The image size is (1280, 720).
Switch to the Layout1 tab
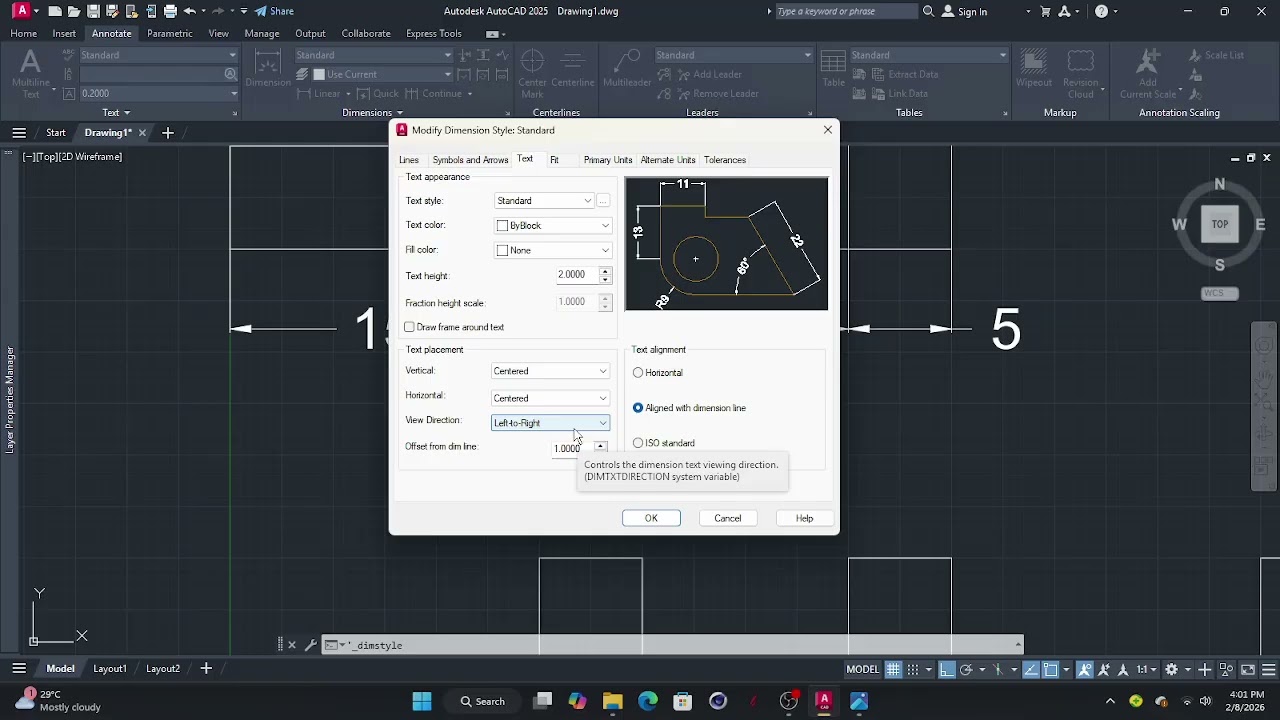tap(110, 669)
